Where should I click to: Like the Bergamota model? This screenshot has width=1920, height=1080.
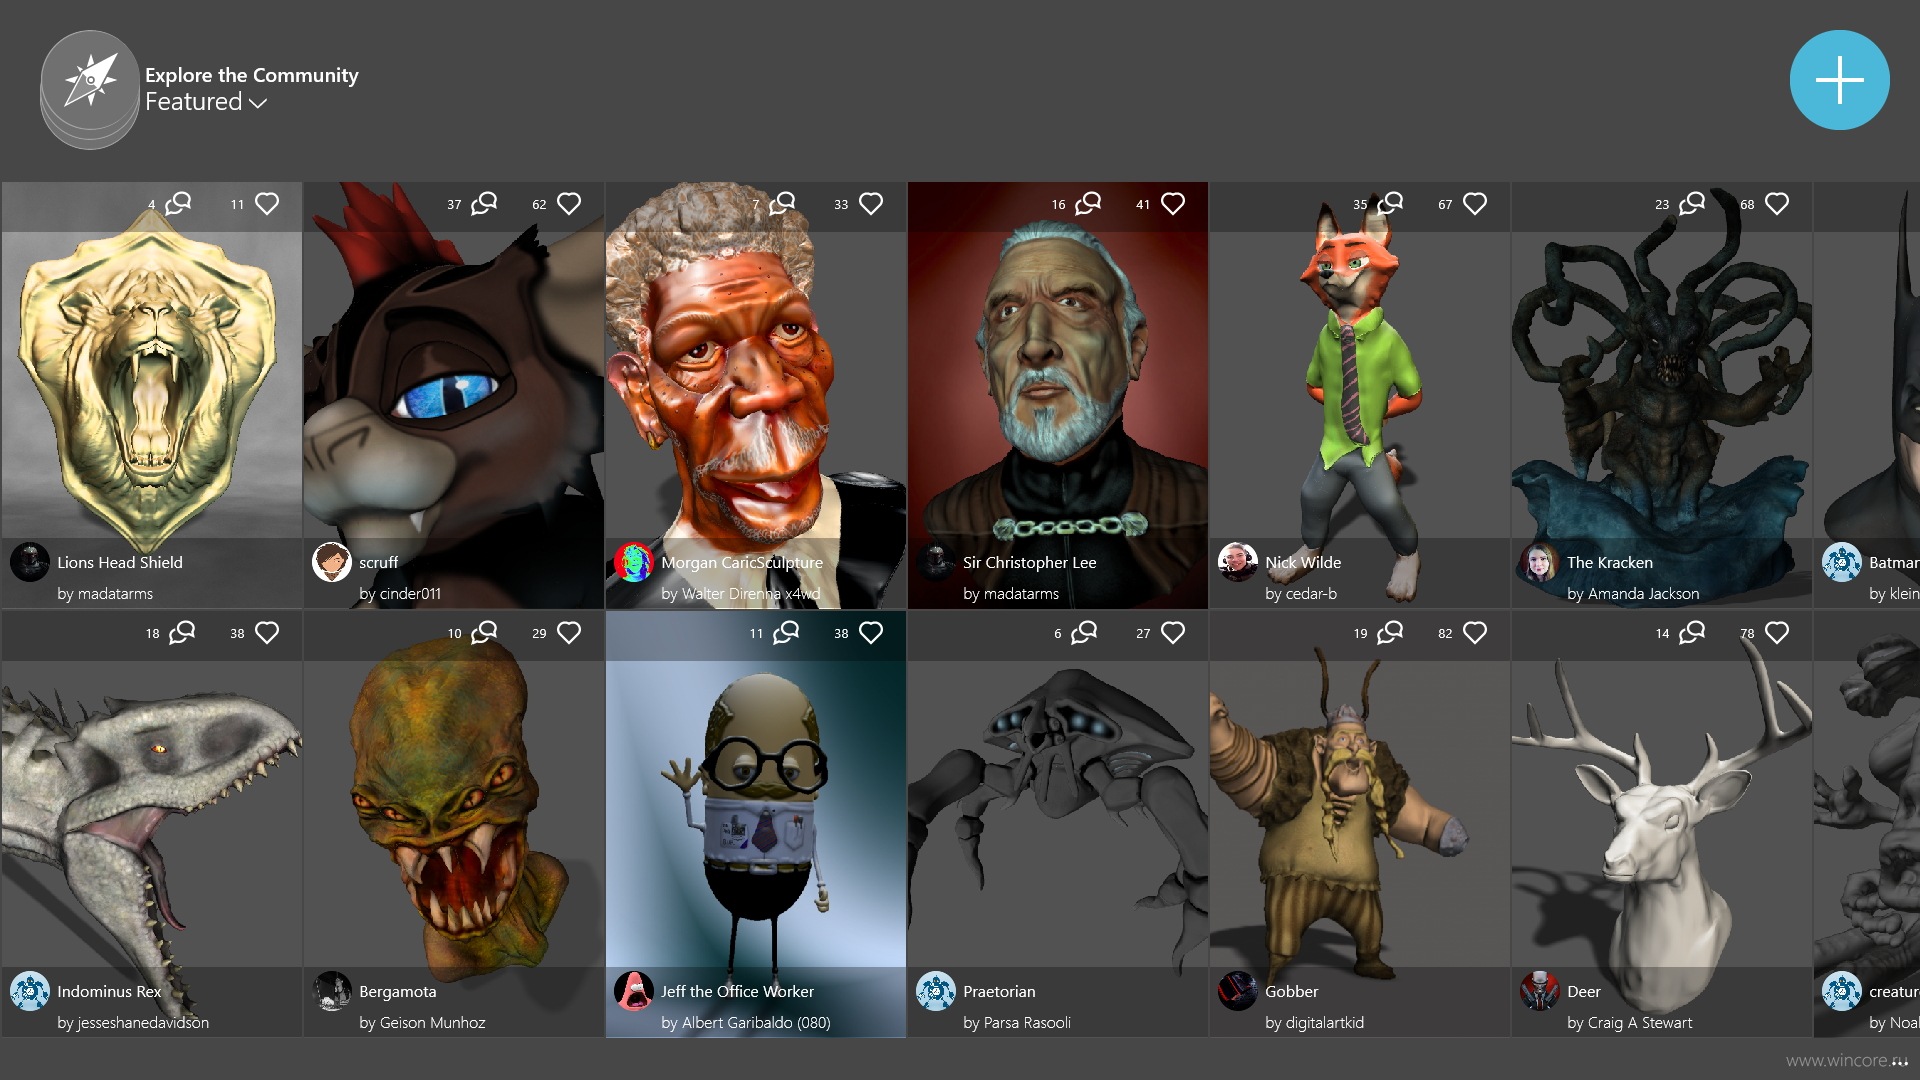[x=569, y=633]
